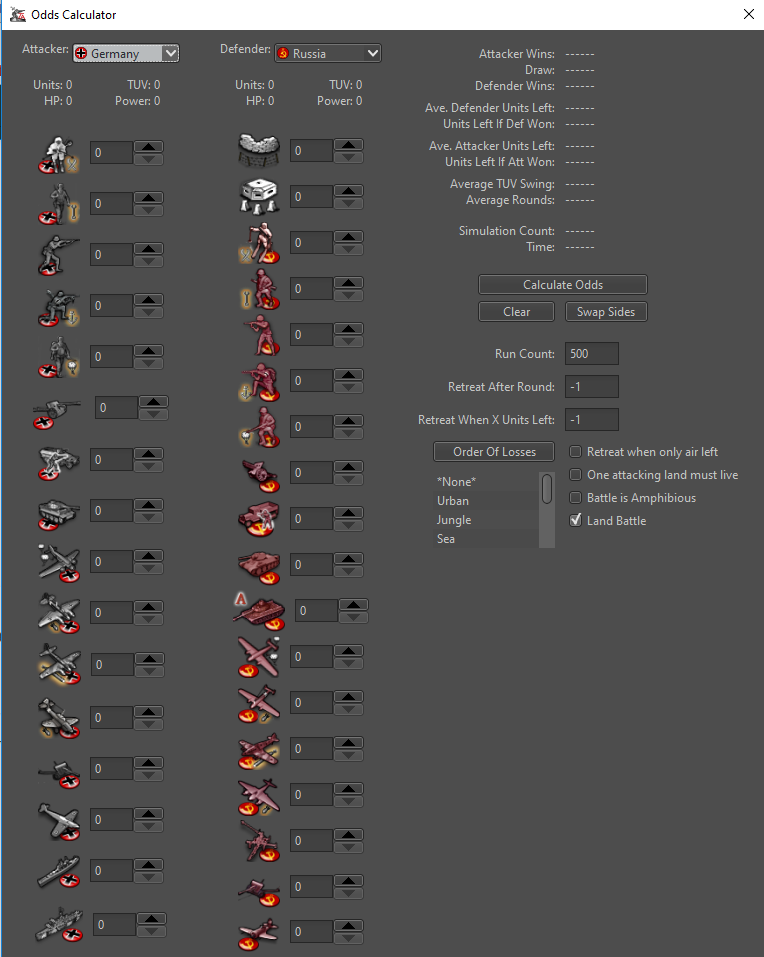Click count field beside German rifleman icon

coord(112,255)
